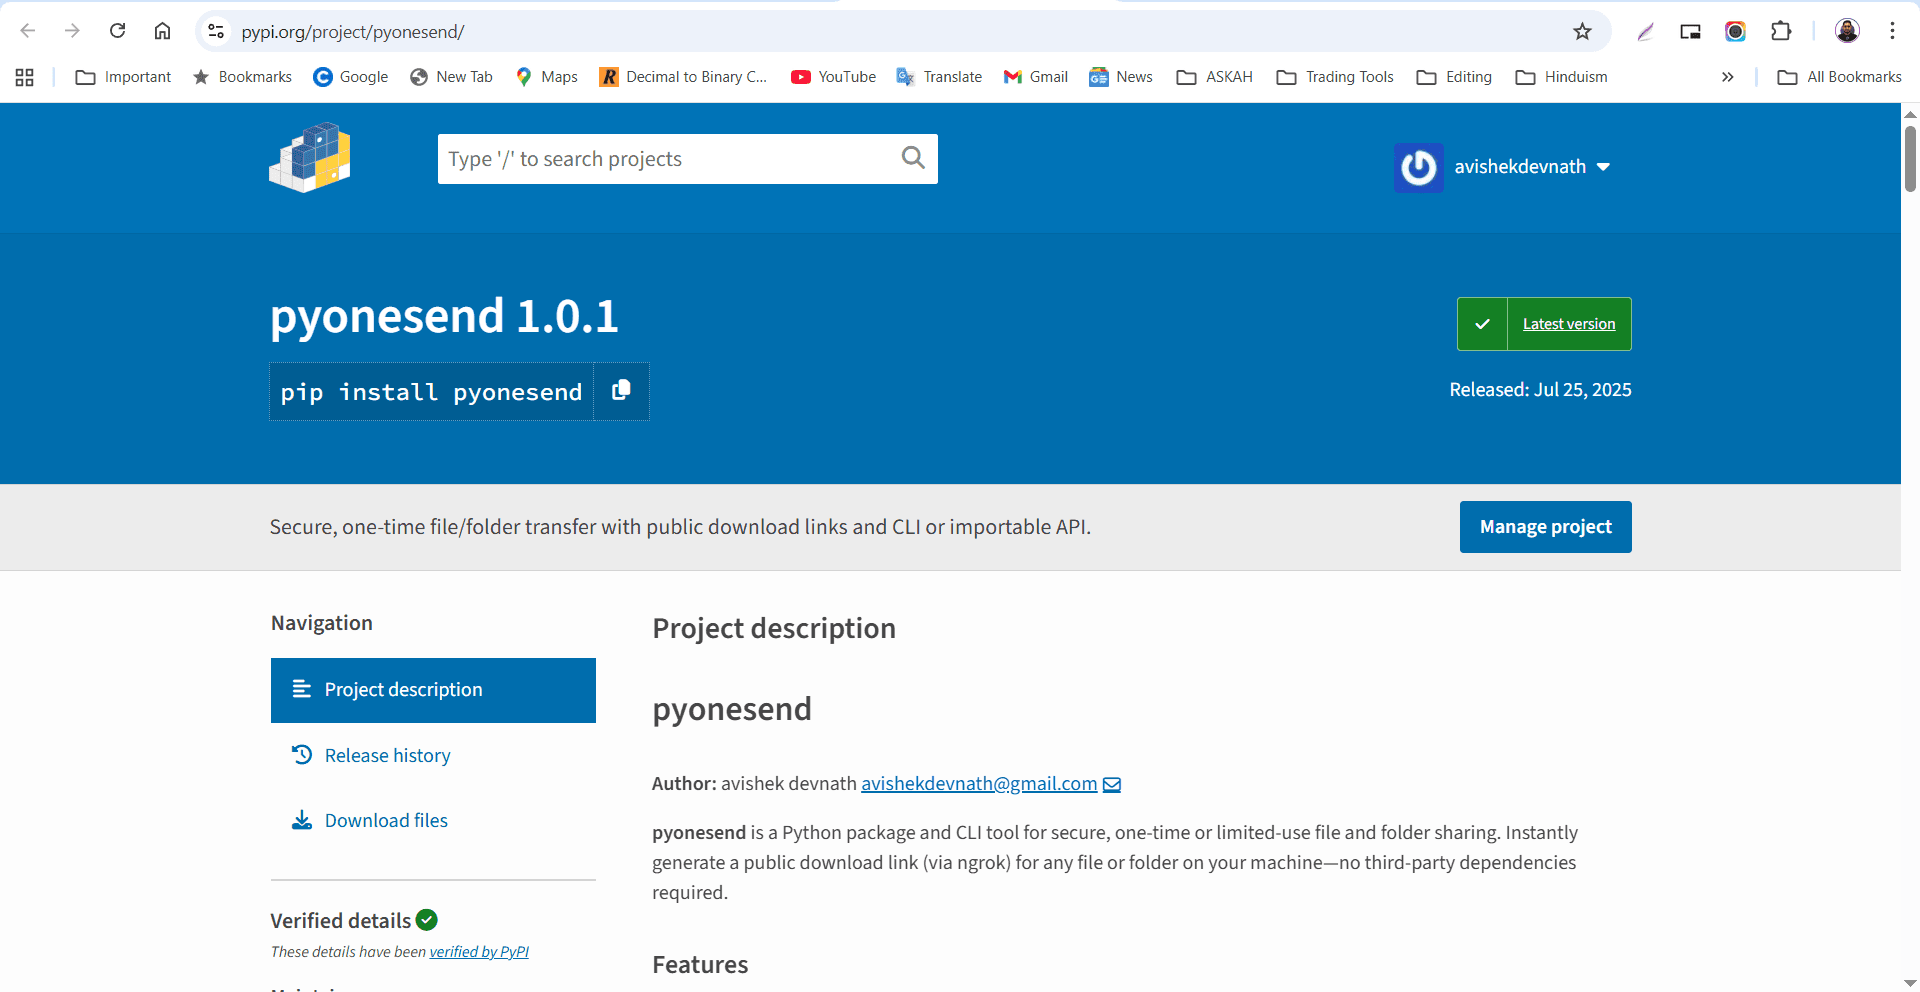The width and height of the screenshot is (1920, 992).
Task: Show hidden bookmarks overflow chevron
Action: click(1727, 77)
